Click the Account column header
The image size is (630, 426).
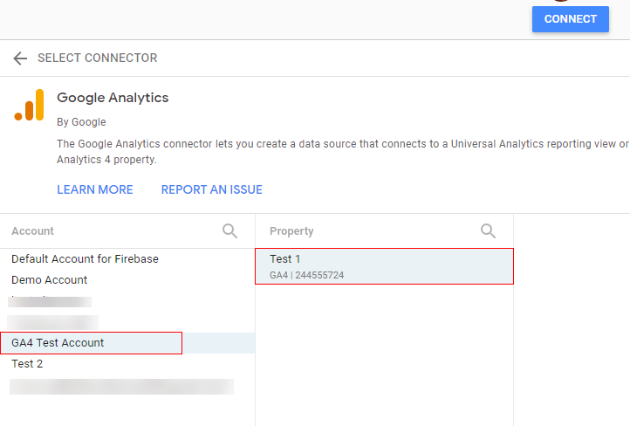coord(33,231)
